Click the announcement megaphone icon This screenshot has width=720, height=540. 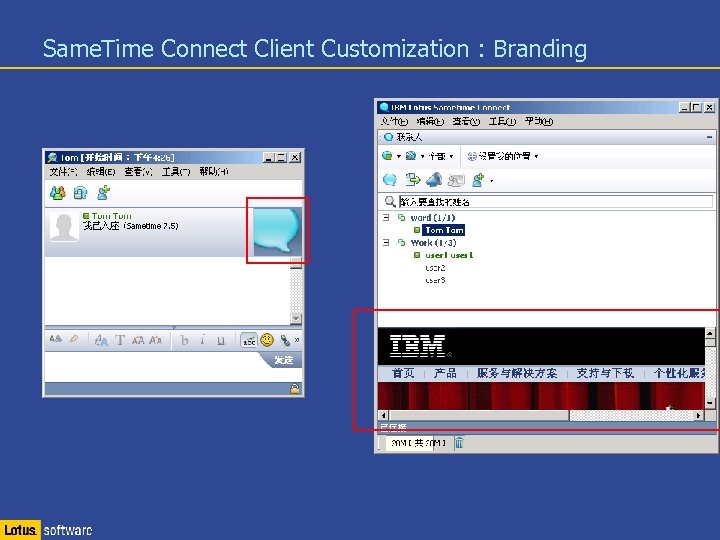coord(434,180)
